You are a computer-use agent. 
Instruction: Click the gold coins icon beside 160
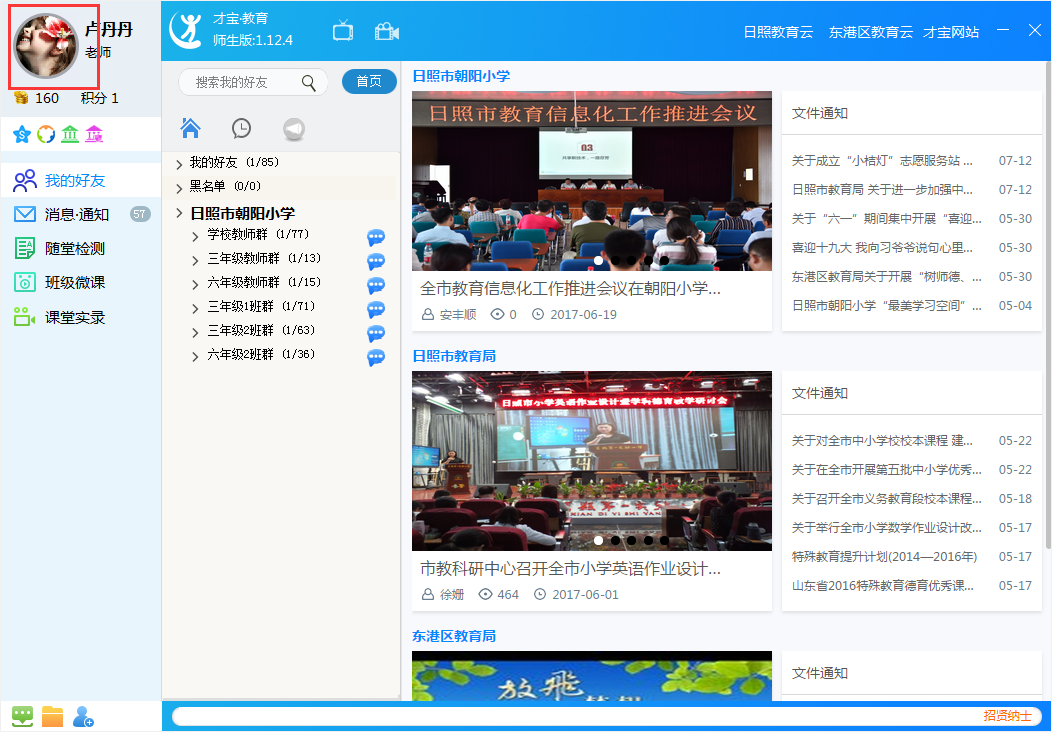tap(21, 98)
